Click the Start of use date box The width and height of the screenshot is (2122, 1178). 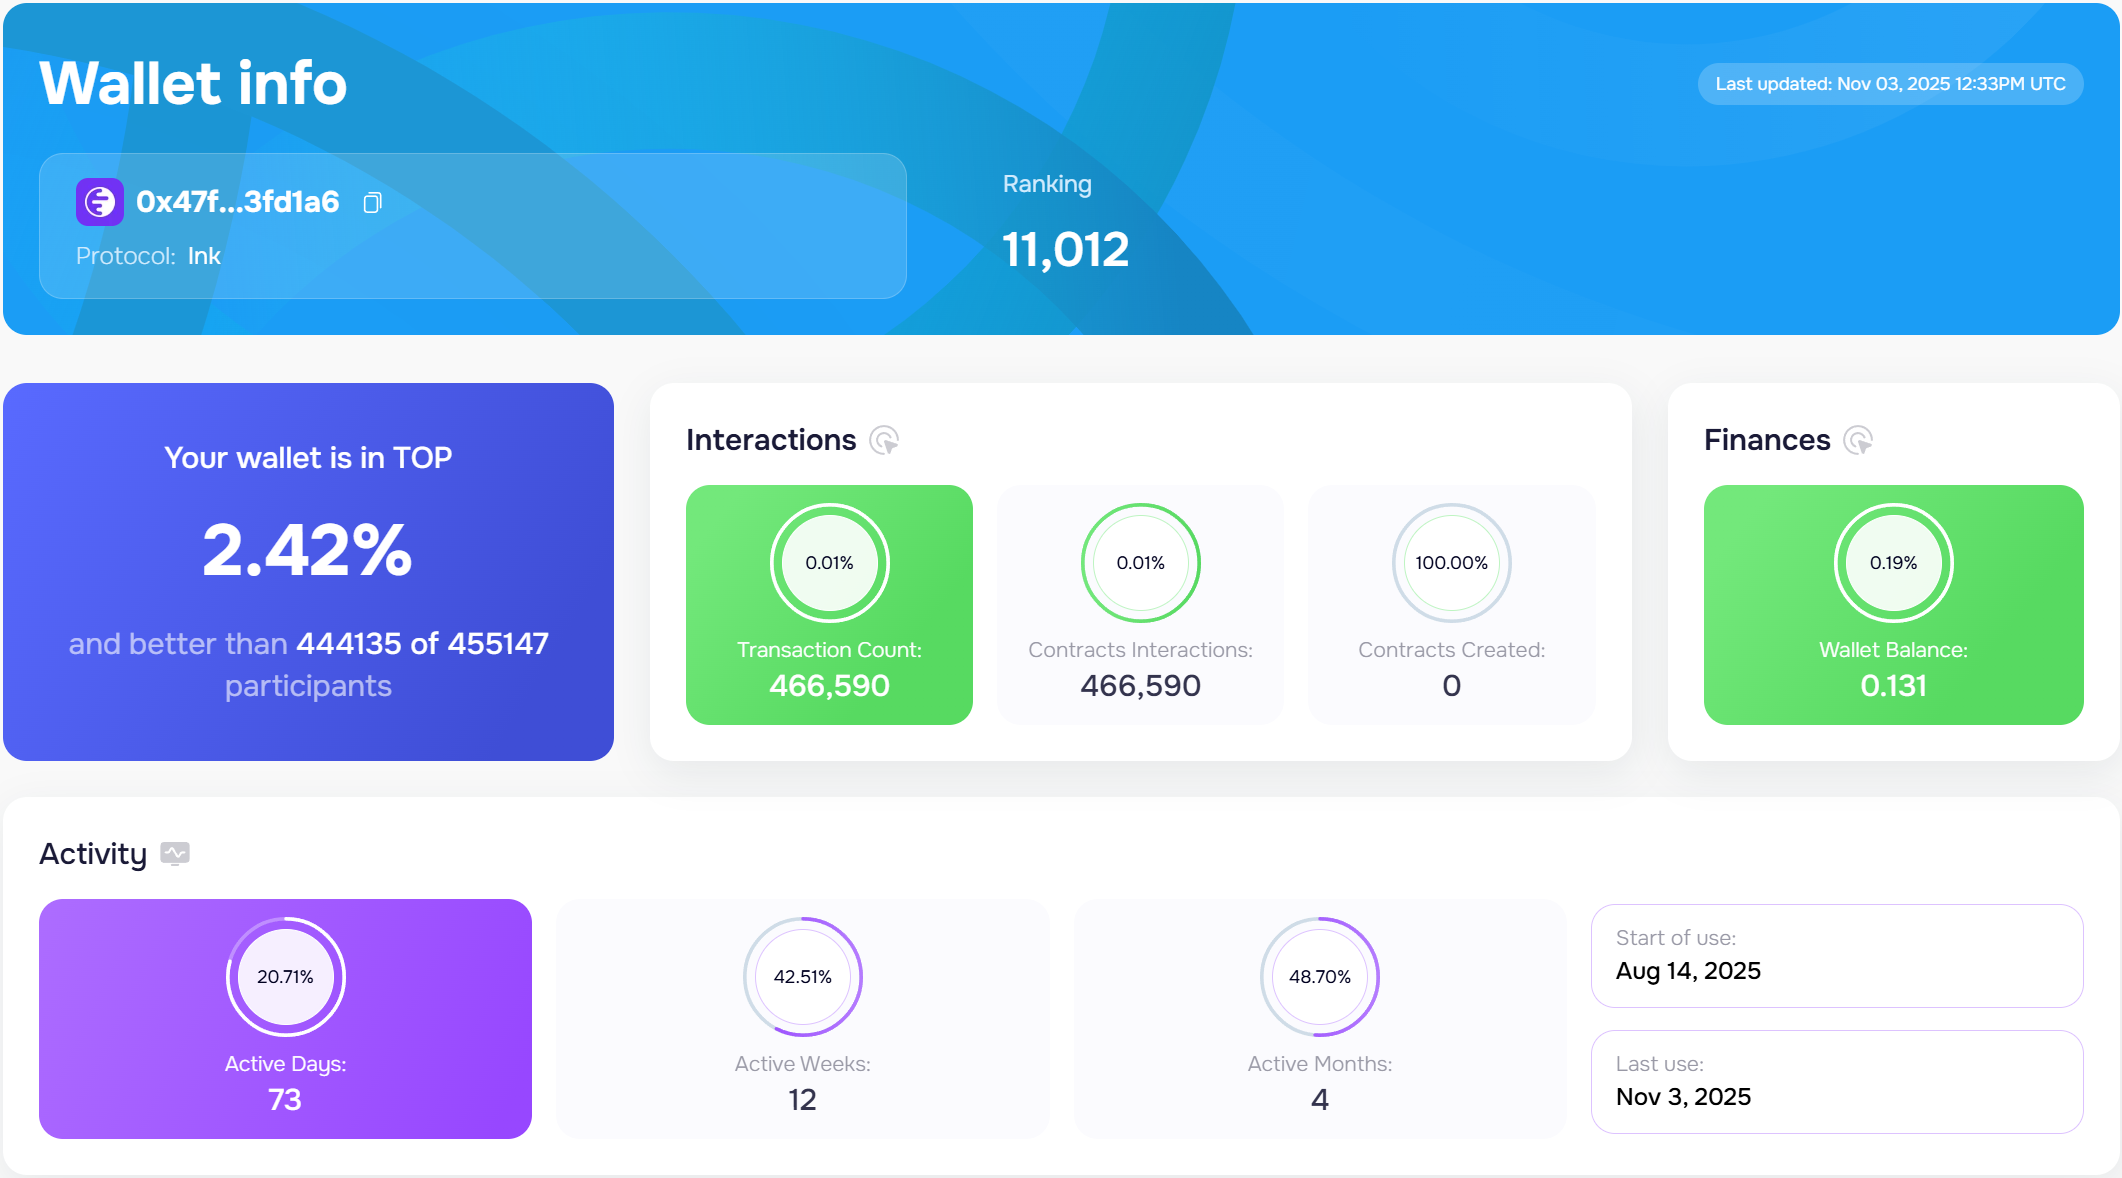tap(1836, 956)
